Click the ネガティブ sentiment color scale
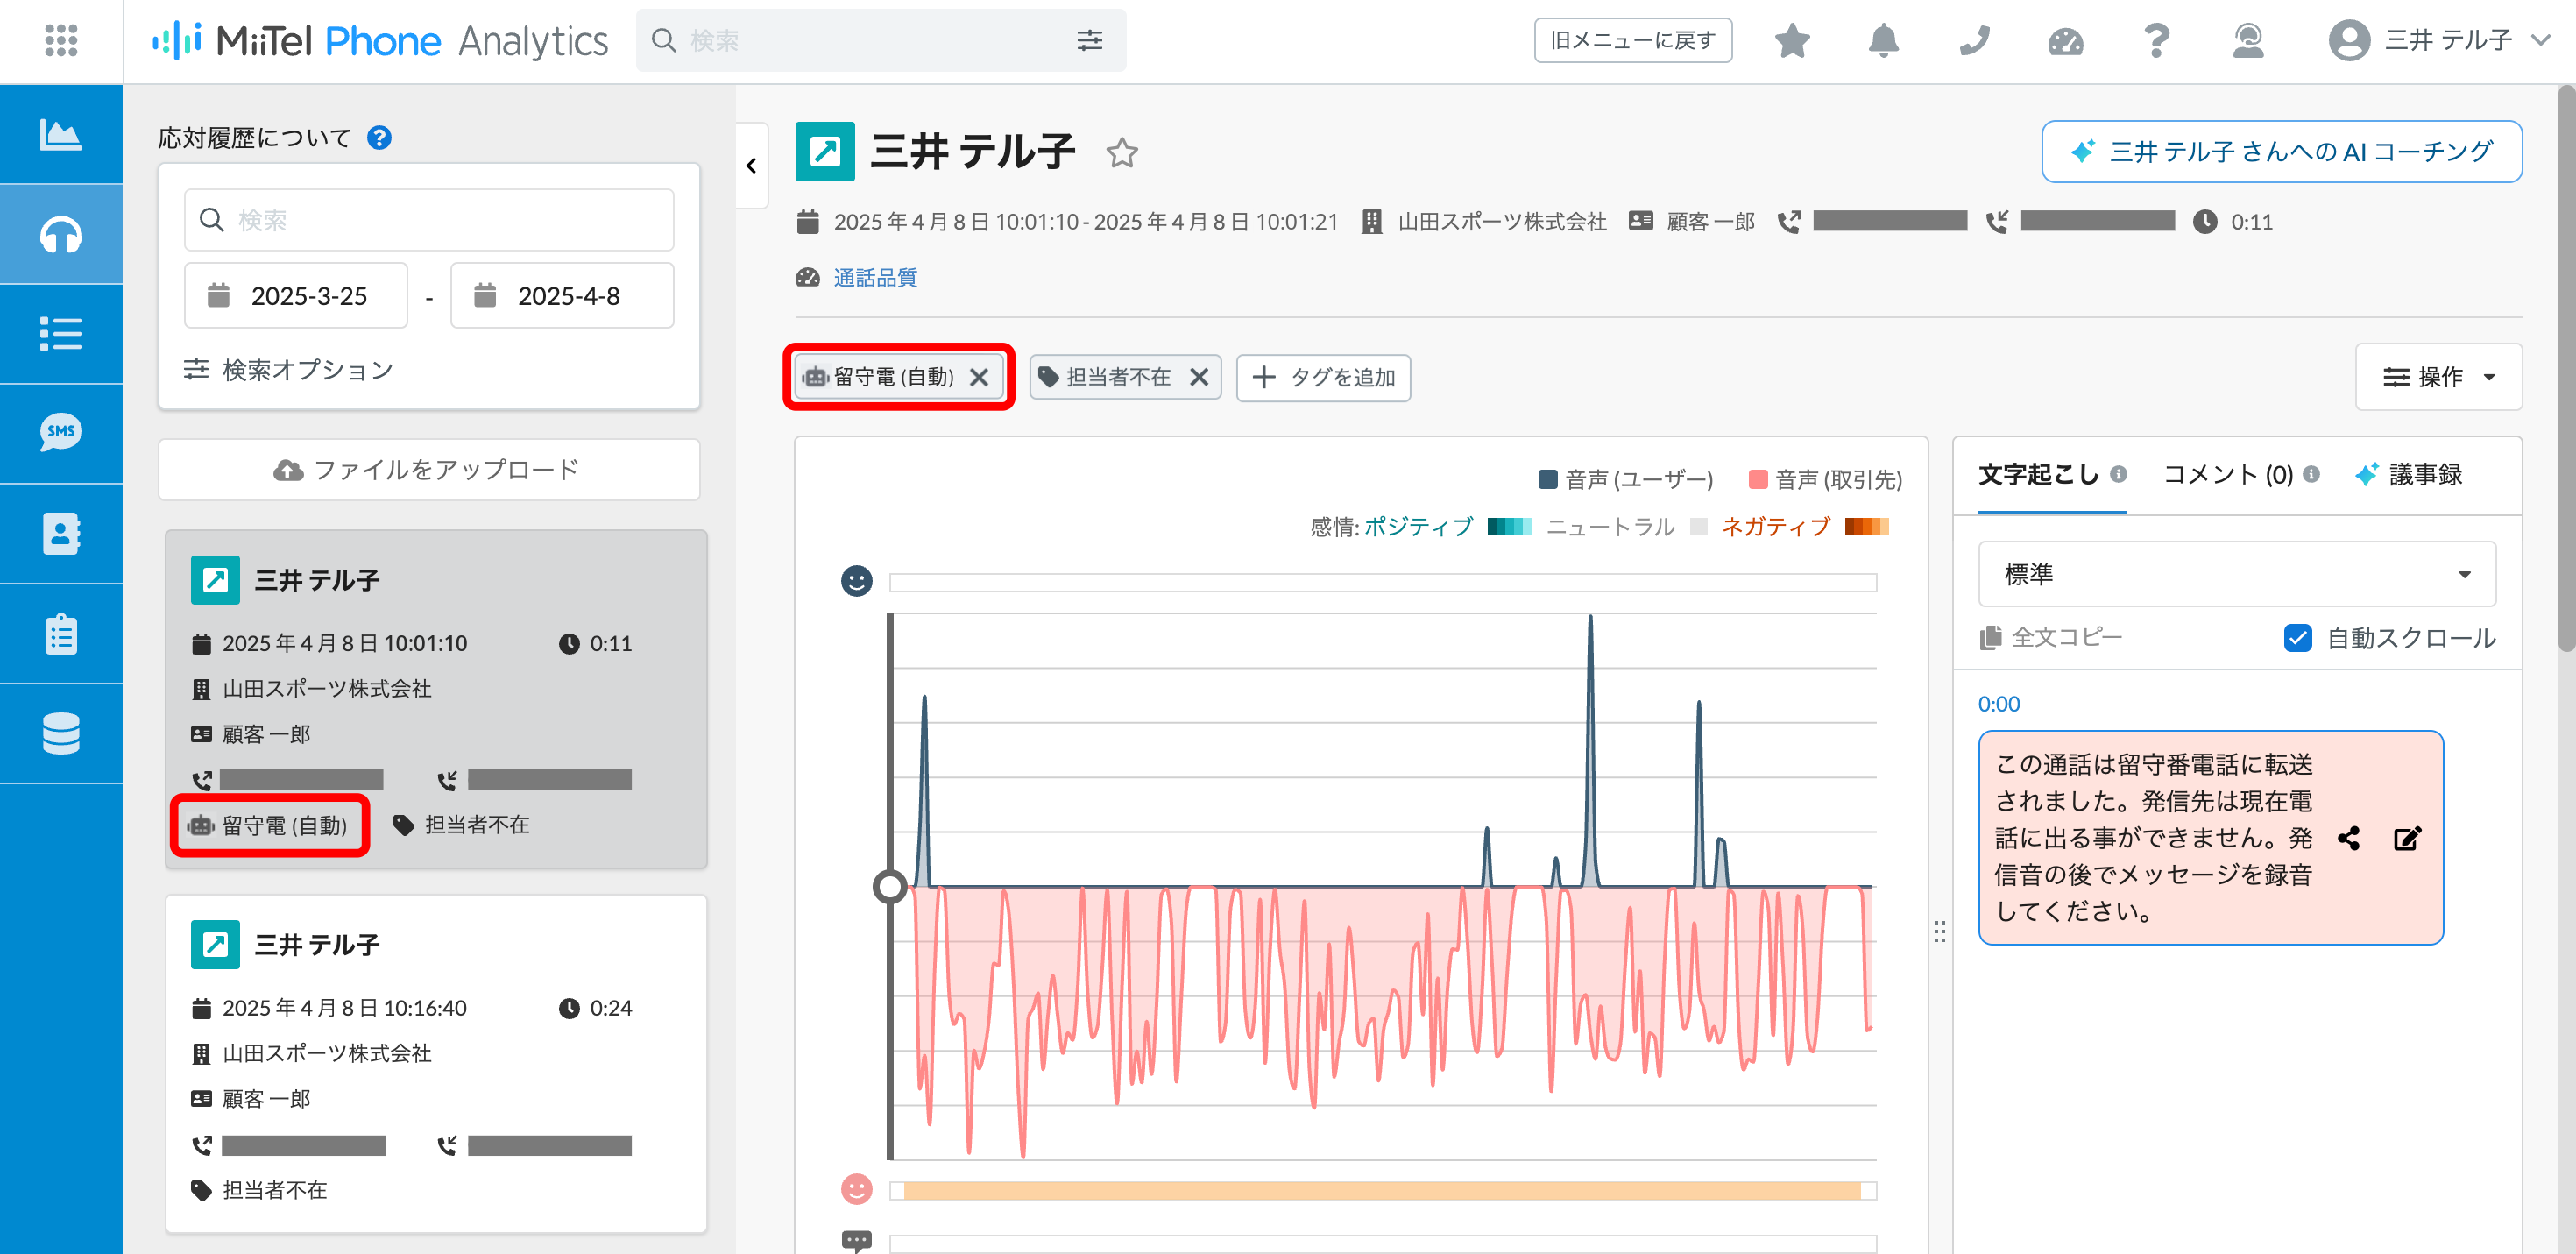The image size is (2576, 1254). pyautogui.click(x=1866, y=527)
